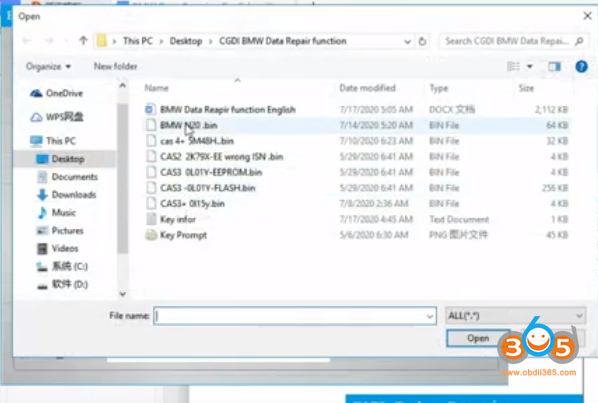Click the change view layout icon
This screenshot has height=403, width=598.
coord(513,66)
